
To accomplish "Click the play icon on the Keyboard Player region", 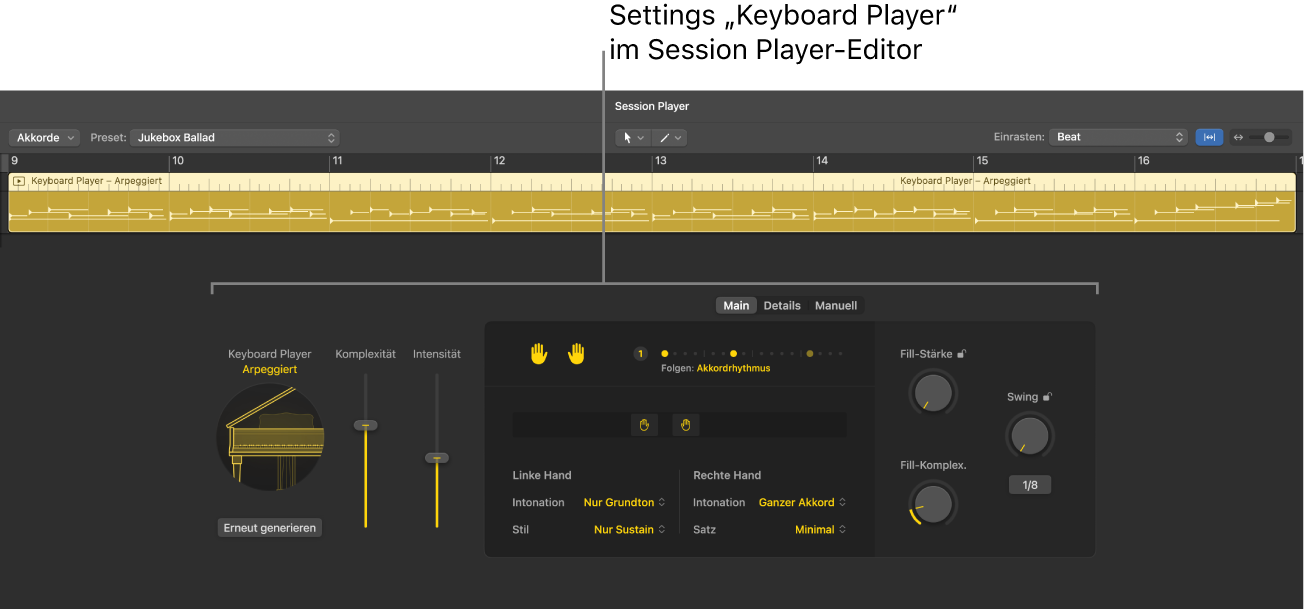I will [17, 180].
